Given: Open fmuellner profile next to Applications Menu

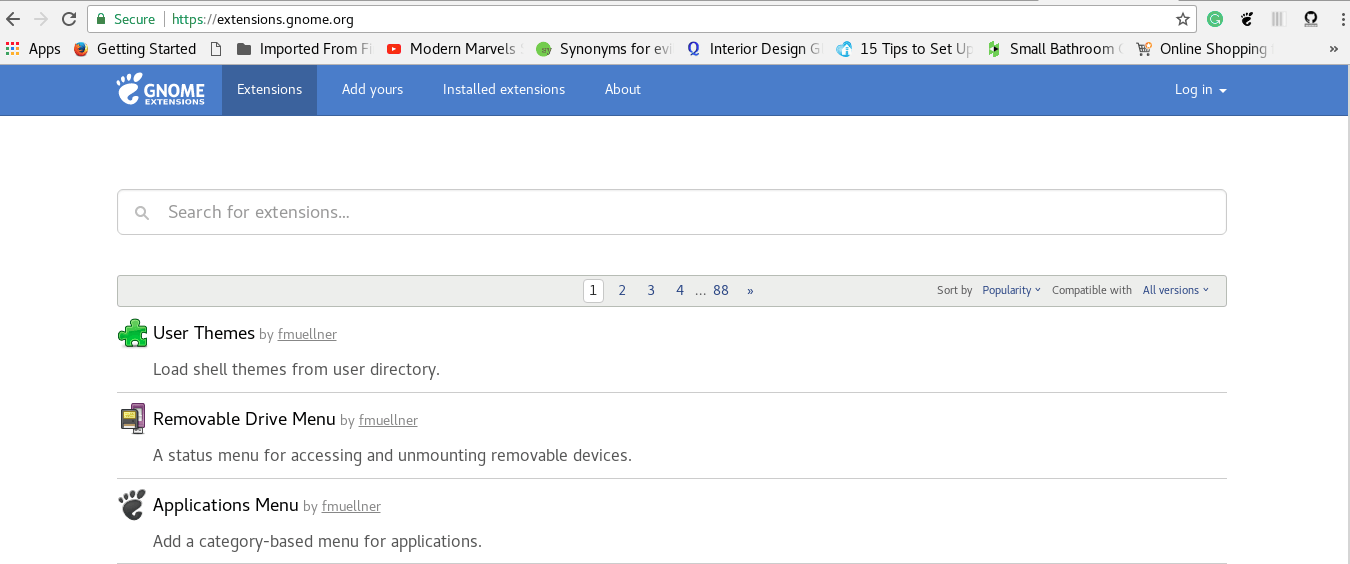Looking at the screenshot, I should coord(351,507).
